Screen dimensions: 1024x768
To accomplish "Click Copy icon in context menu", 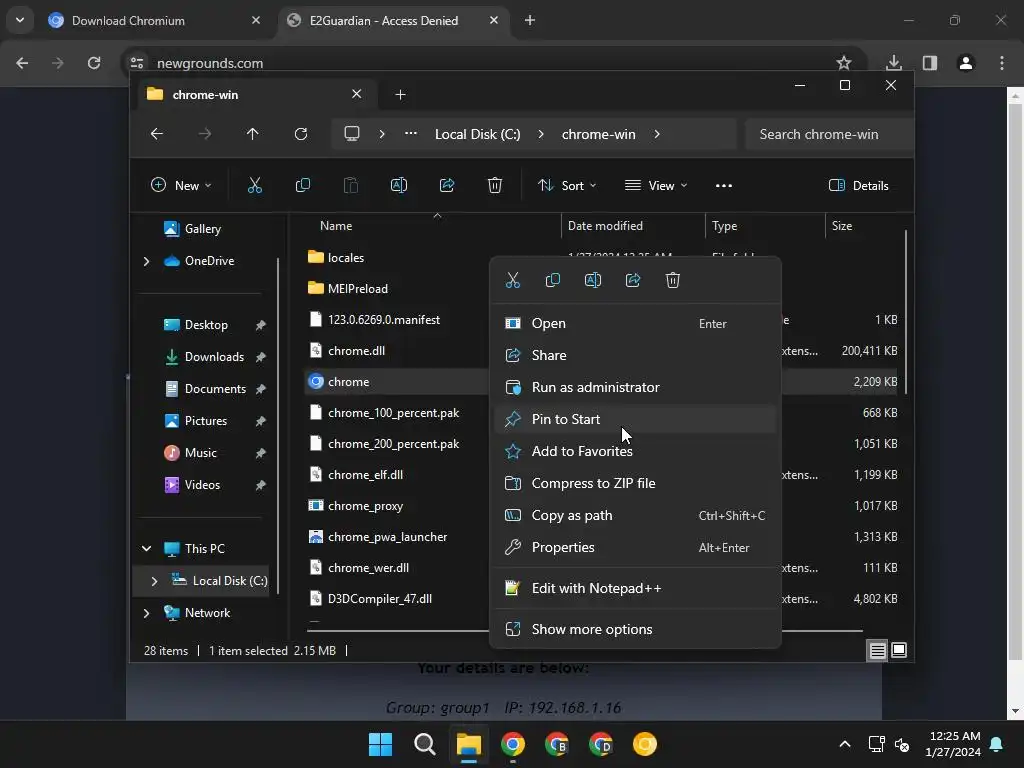I will 552,280.
